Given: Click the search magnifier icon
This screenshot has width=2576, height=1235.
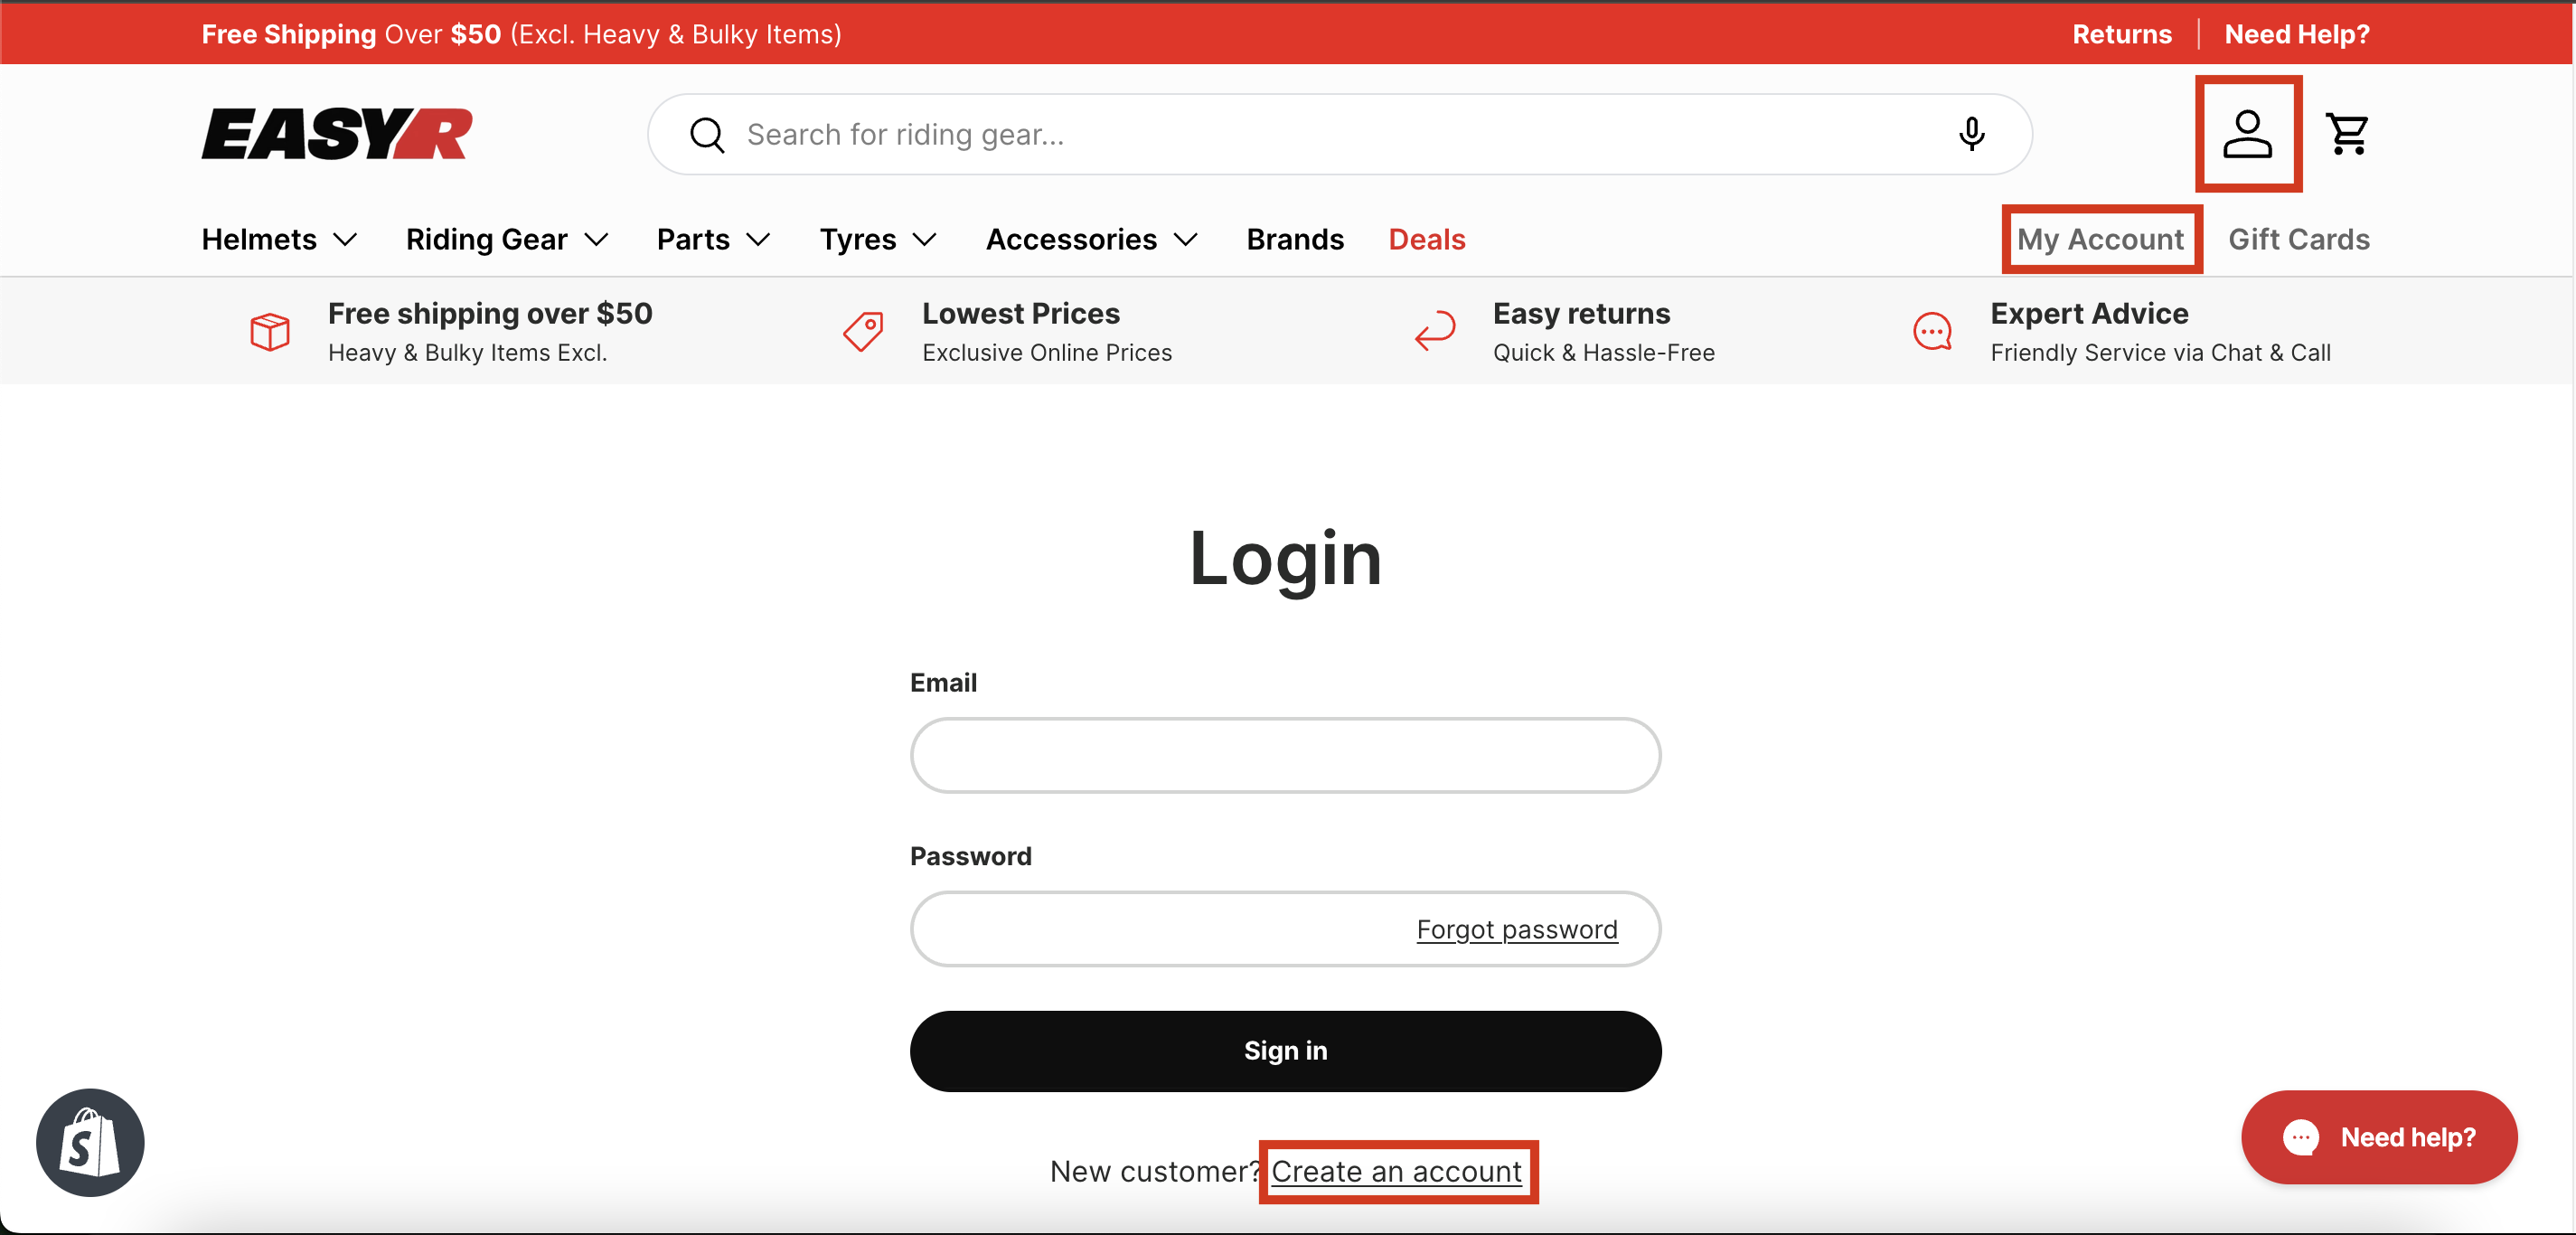Looking at the screenshot, I should (x=707, y=135).
